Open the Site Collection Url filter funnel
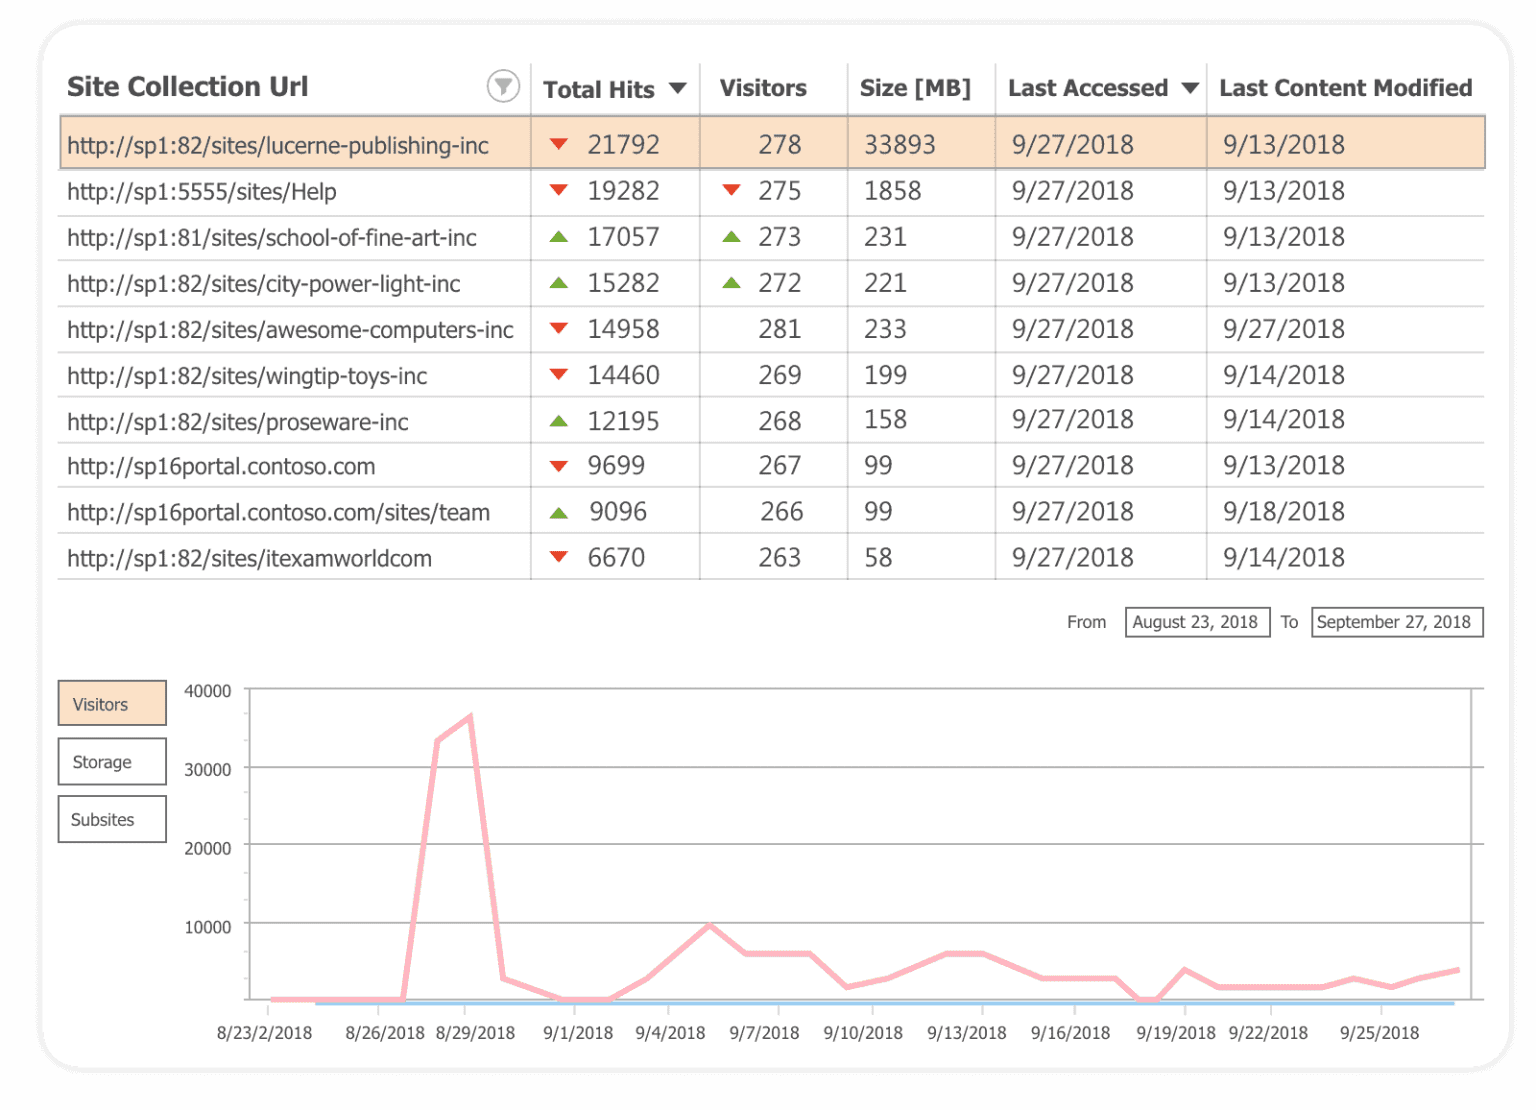 click(504, 87)
